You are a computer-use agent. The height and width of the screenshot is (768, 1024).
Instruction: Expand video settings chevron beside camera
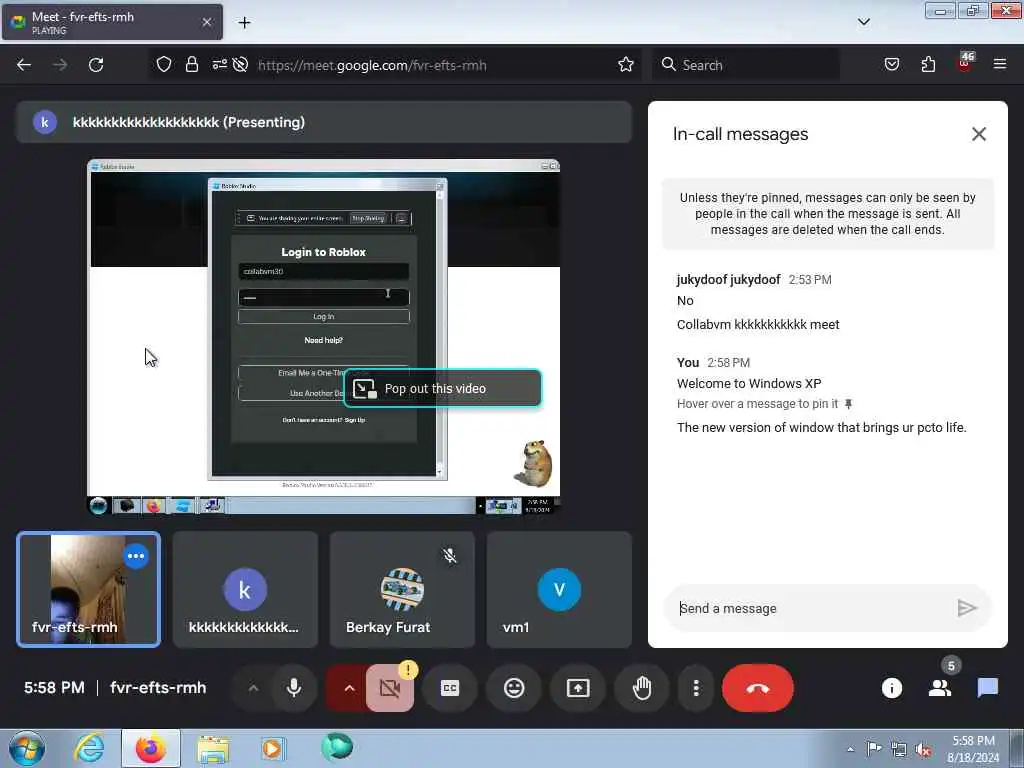point(349,688)
